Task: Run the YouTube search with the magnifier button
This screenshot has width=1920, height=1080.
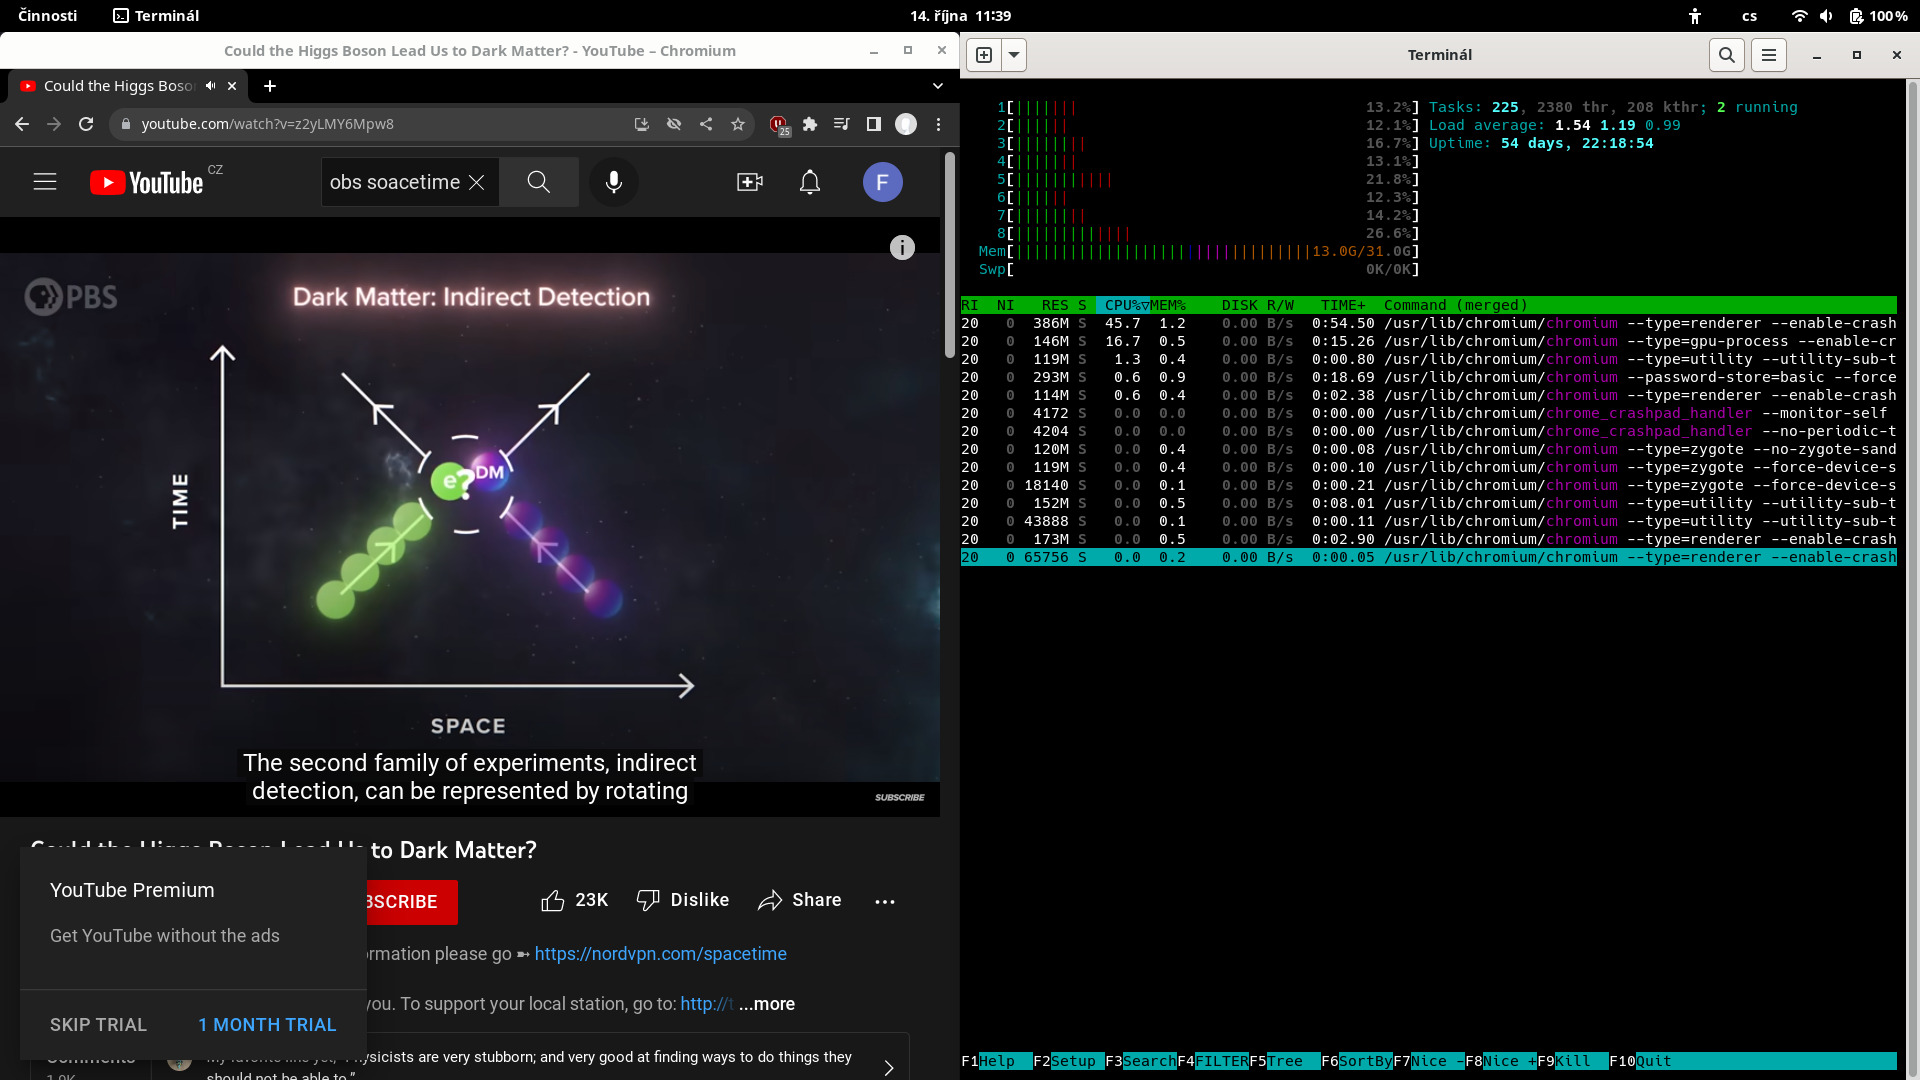Action: click(x=539, y=182)
